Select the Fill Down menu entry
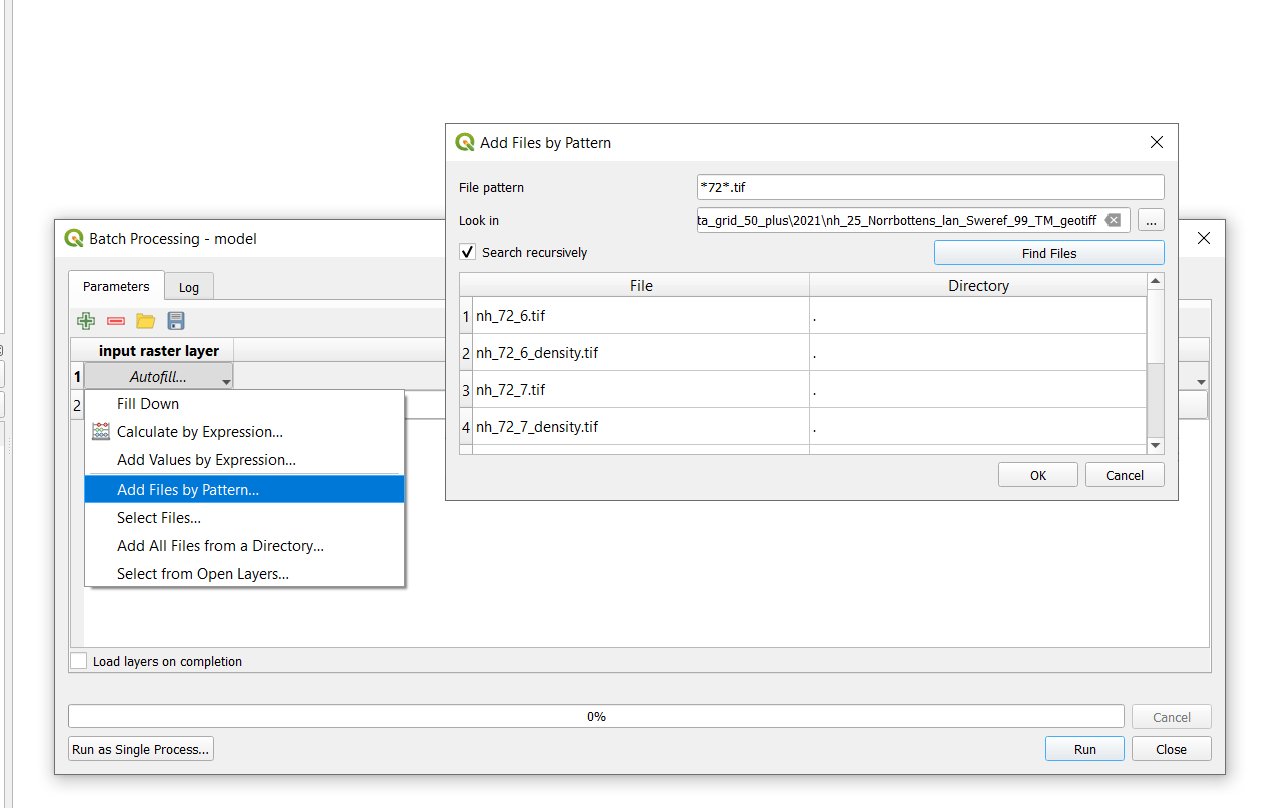The height and width of the screenshot is (808, 1279). 147,403
